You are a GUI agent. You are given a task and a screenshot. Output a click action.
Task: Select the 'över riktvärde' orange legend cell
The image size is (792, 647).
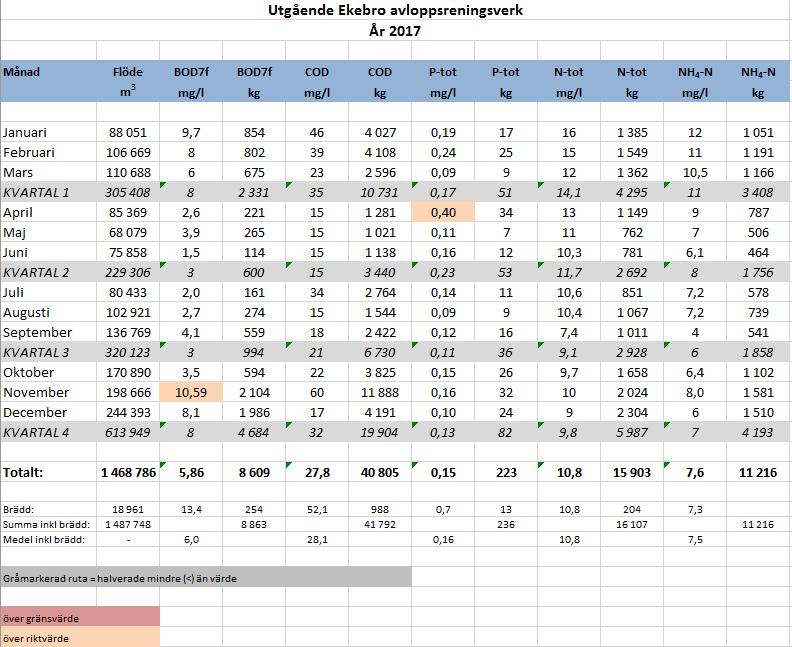point(80,637)
